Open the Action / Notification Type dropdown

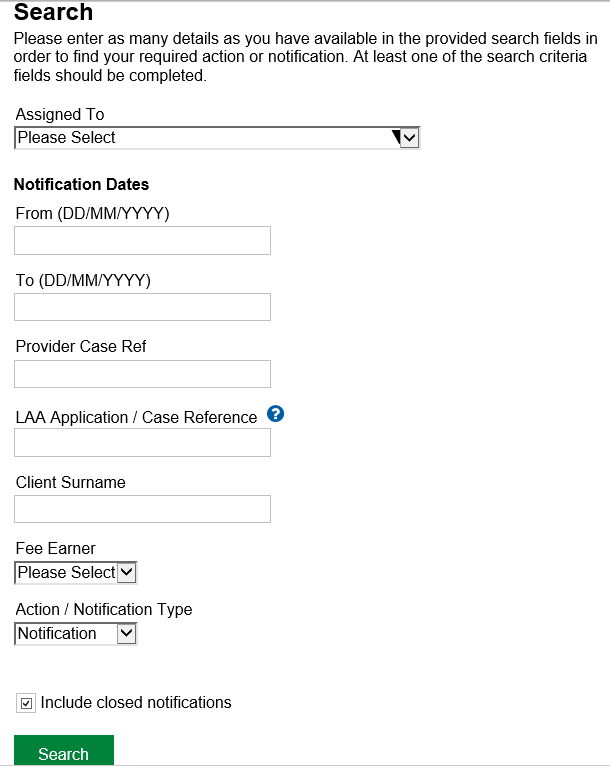click(x=76, y=634)
